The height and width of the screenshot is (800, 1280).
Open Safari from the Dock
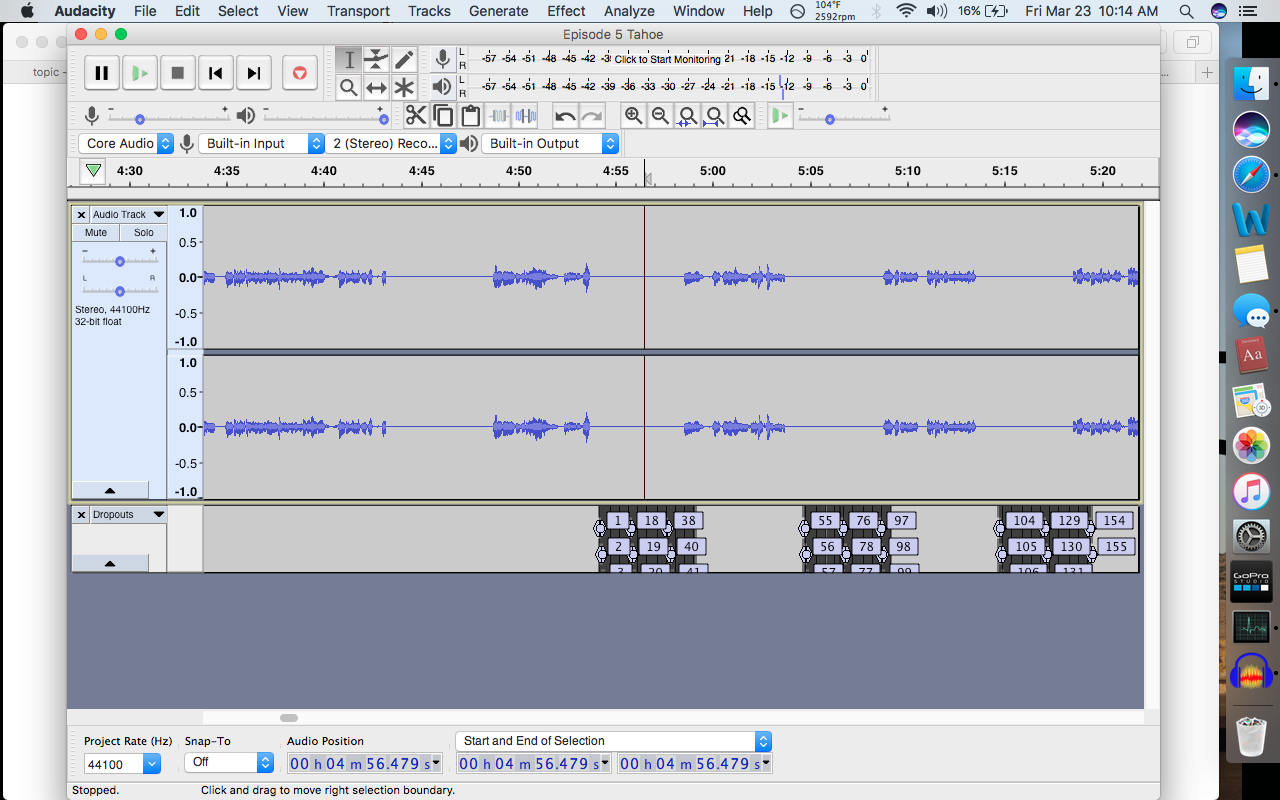pos(1251,176)
